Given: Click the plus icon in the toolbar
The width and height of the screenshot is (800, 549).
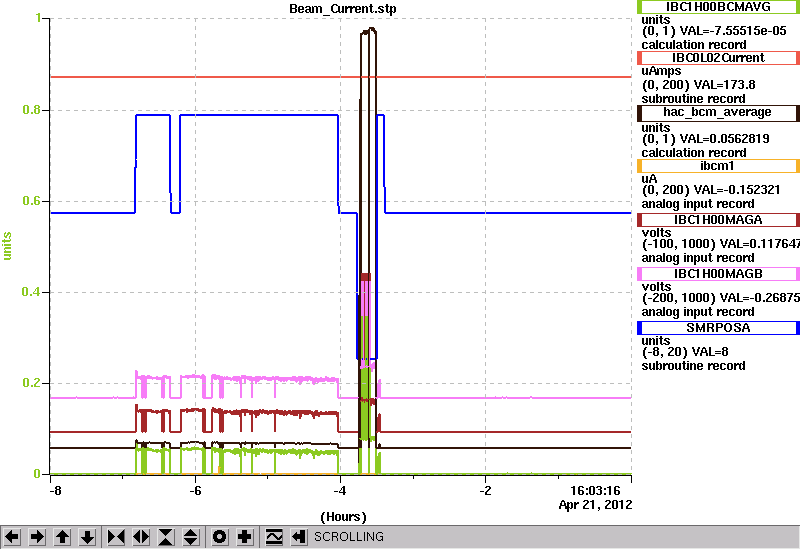Looking at the screenshot, I should point(245,537).
